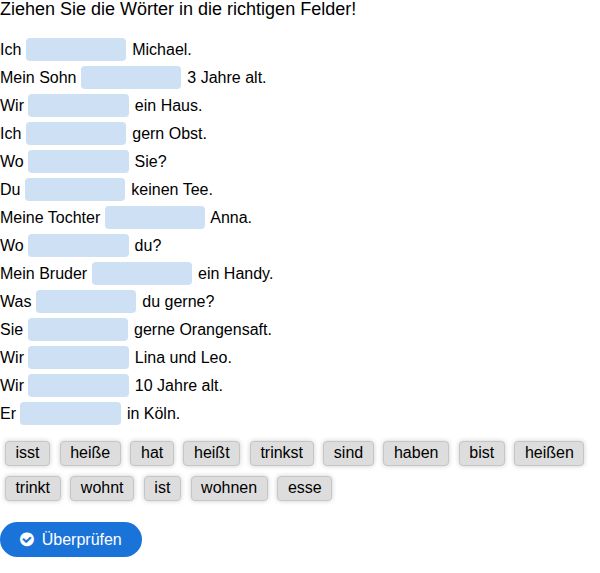Select the blank in 'Mein Bruder ... ein Handy.'
This screenshot has width=600, height=573.
click(142, 274)
